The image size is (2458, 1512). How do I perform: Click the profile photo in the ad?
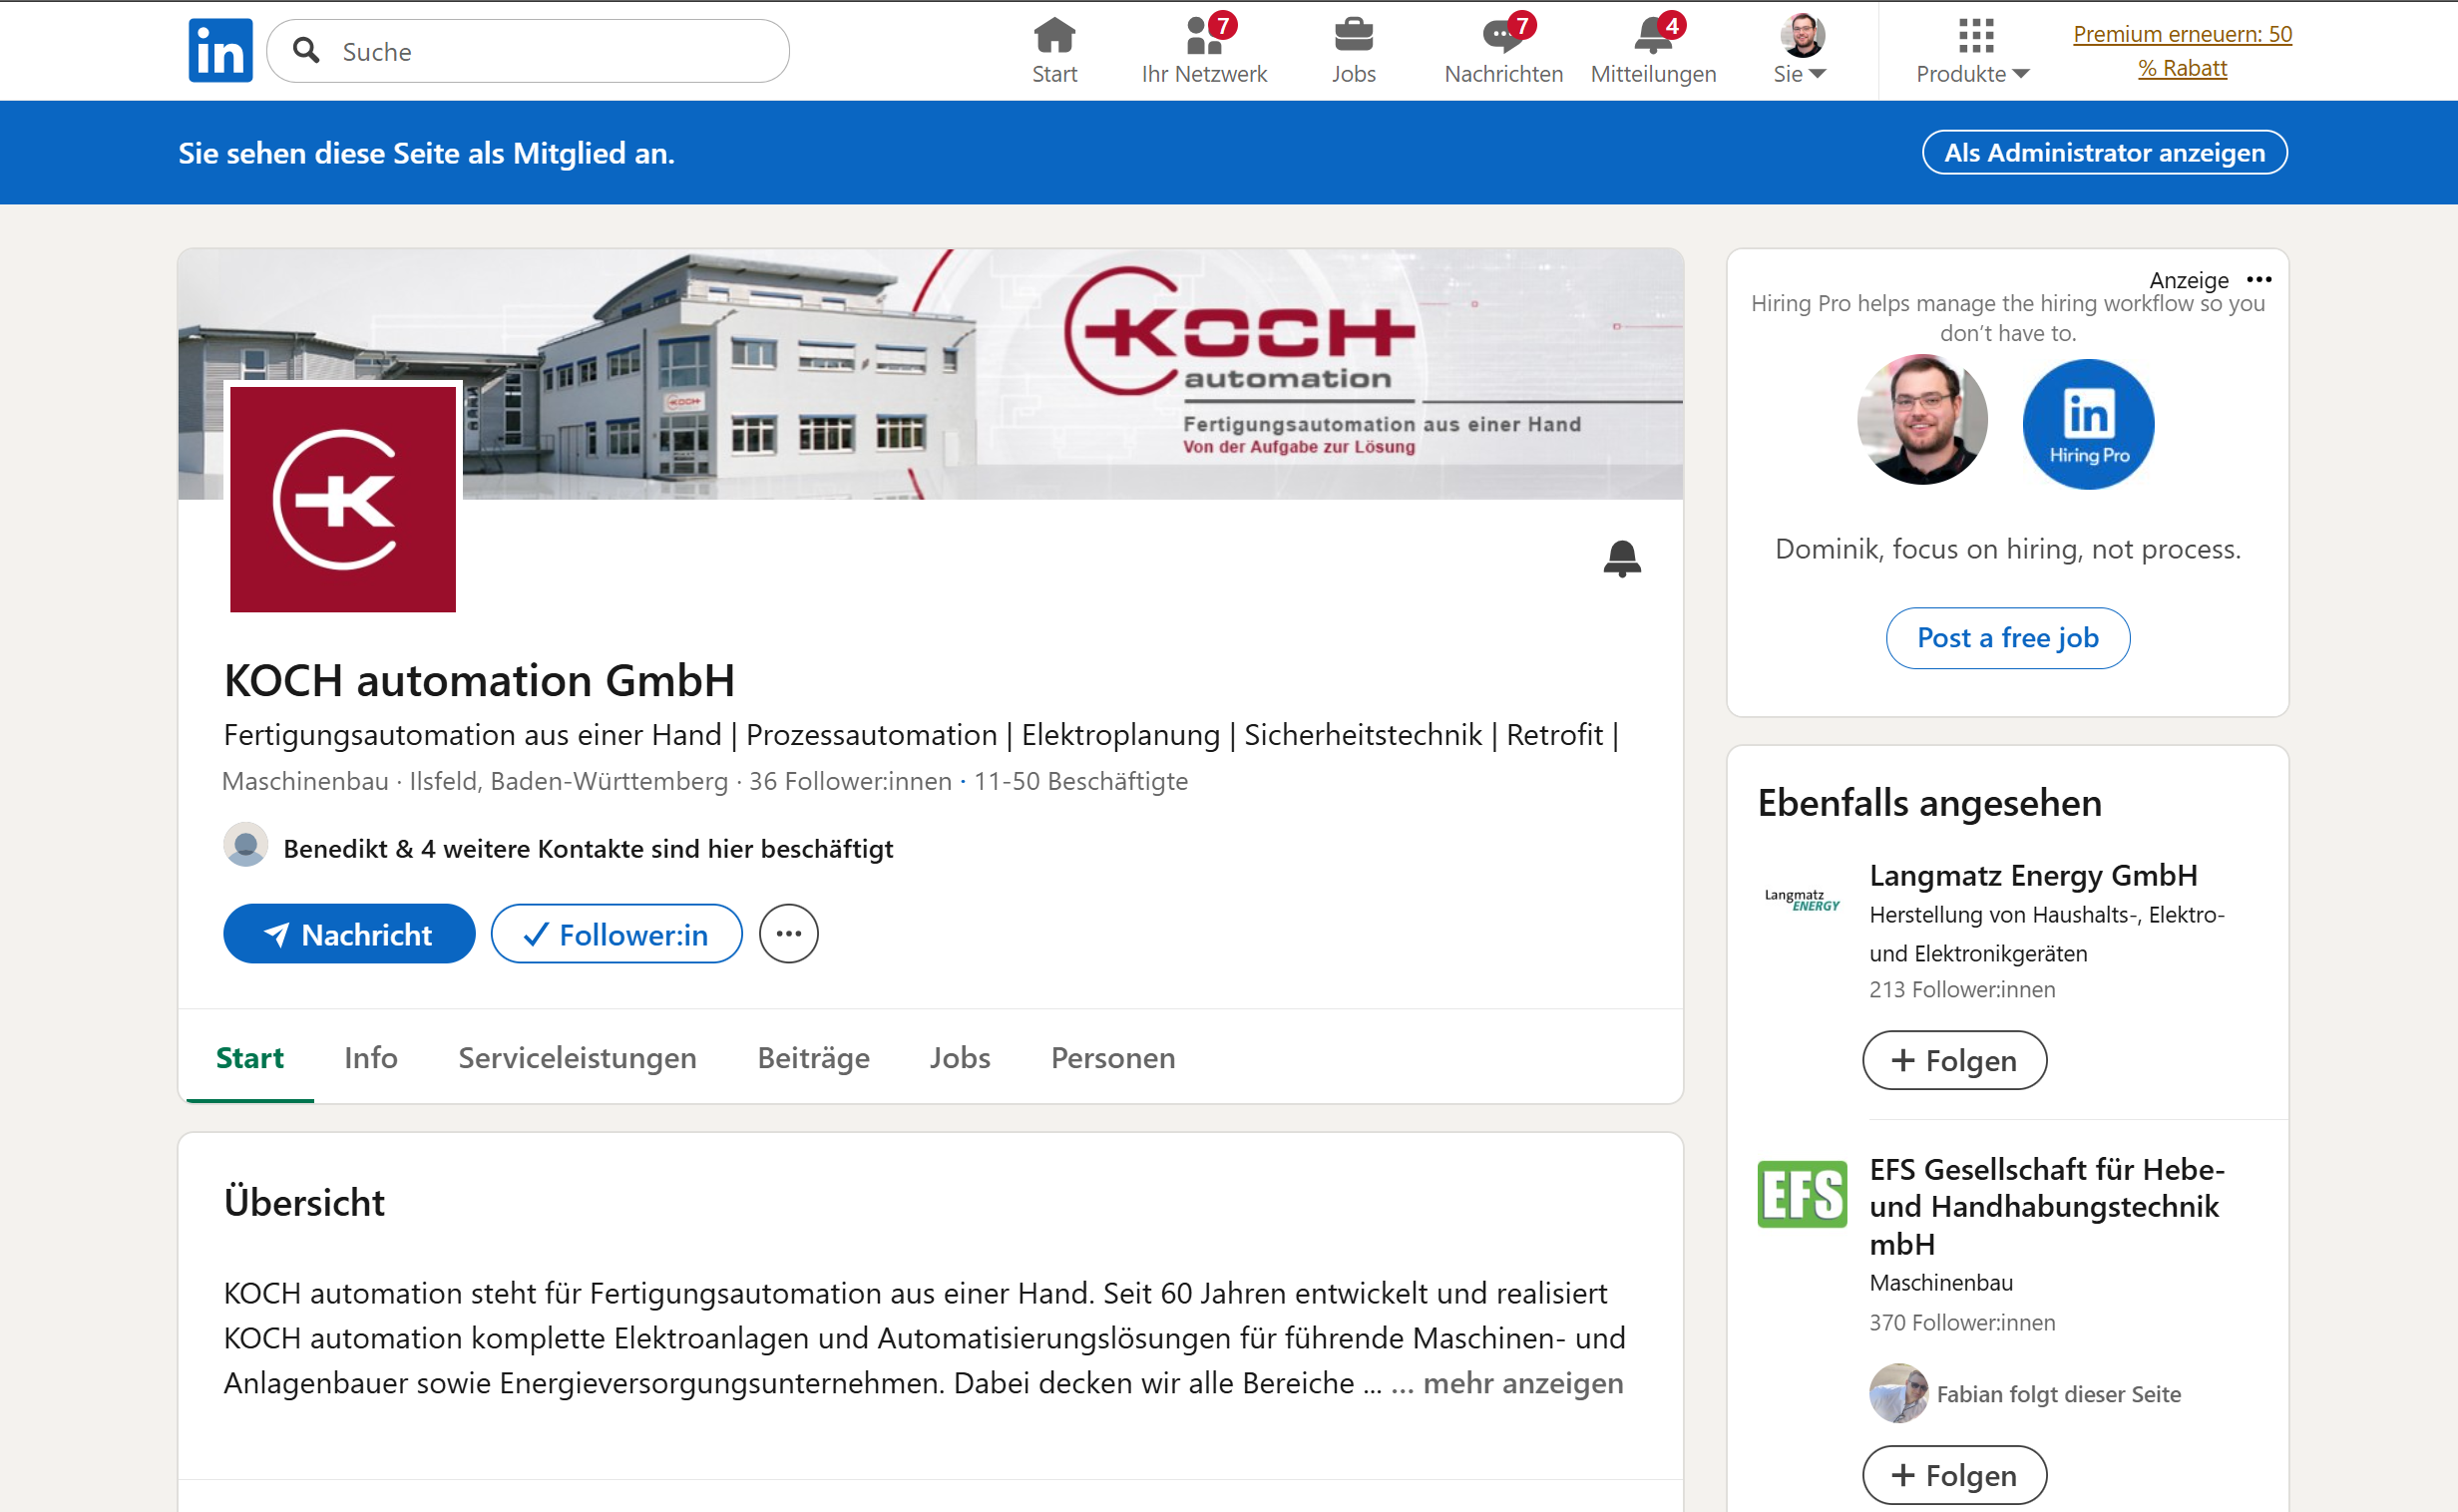[x=1921, y=420]
